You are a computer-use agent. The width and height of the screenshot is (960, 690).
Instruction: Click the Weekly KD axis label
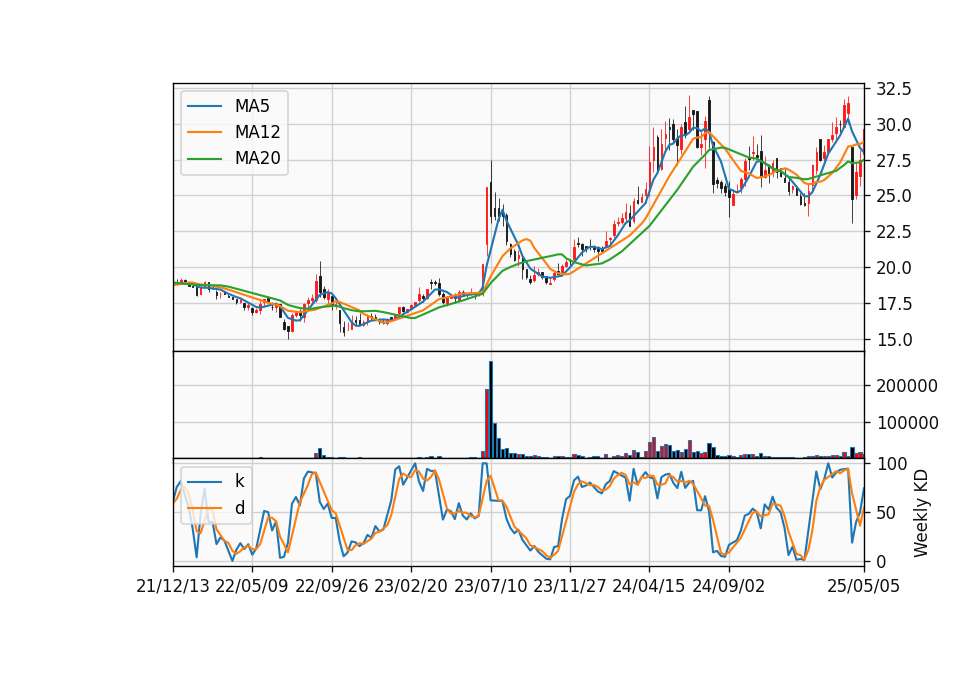click(x=921, y=513)
